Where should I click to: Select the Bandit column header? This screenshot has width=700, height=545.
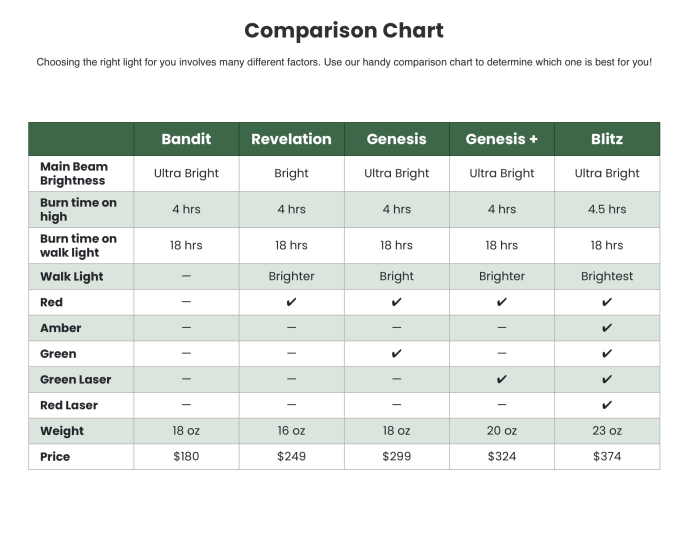click(x=186, y=139)
